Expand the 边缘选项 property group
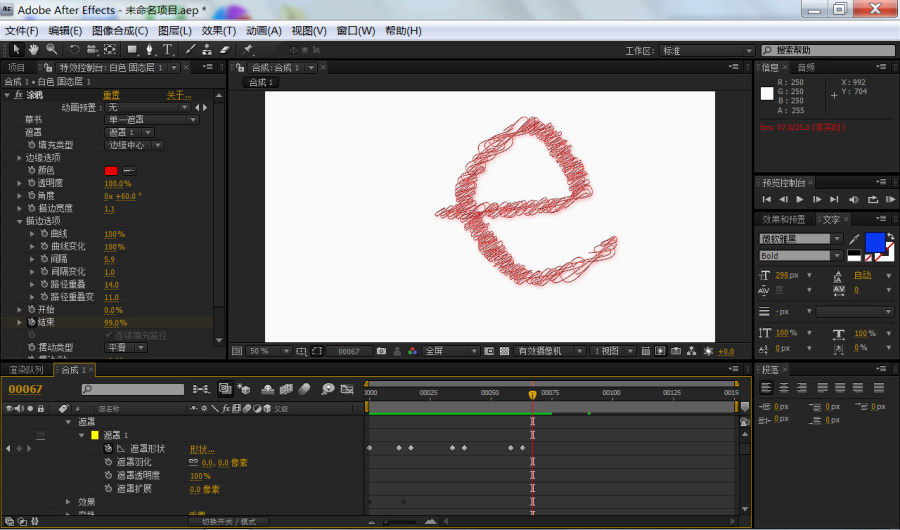Image resolution: width=900 pixels, height=530 pixels. 20,157
